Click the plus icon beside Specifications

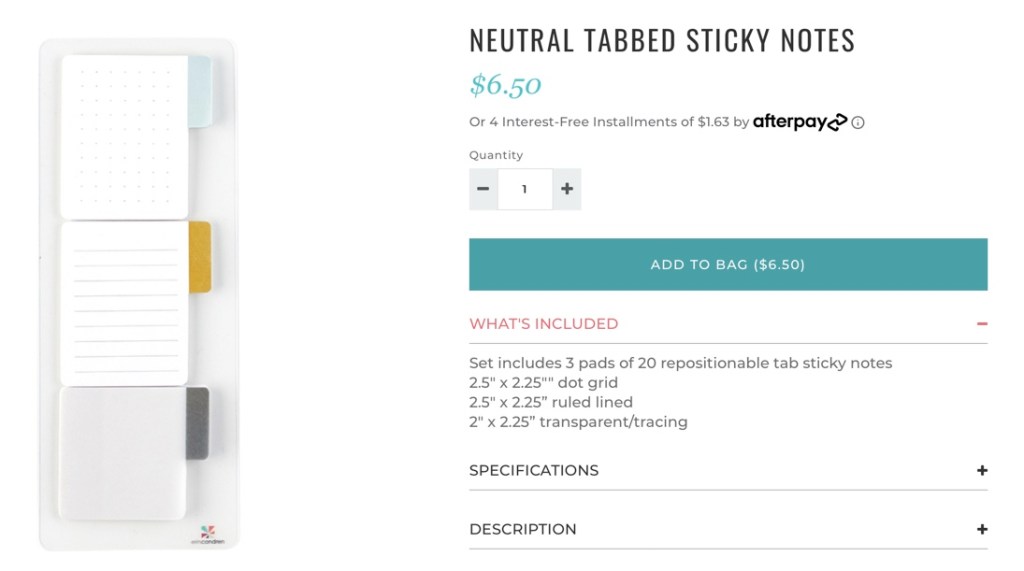point(982,470)
